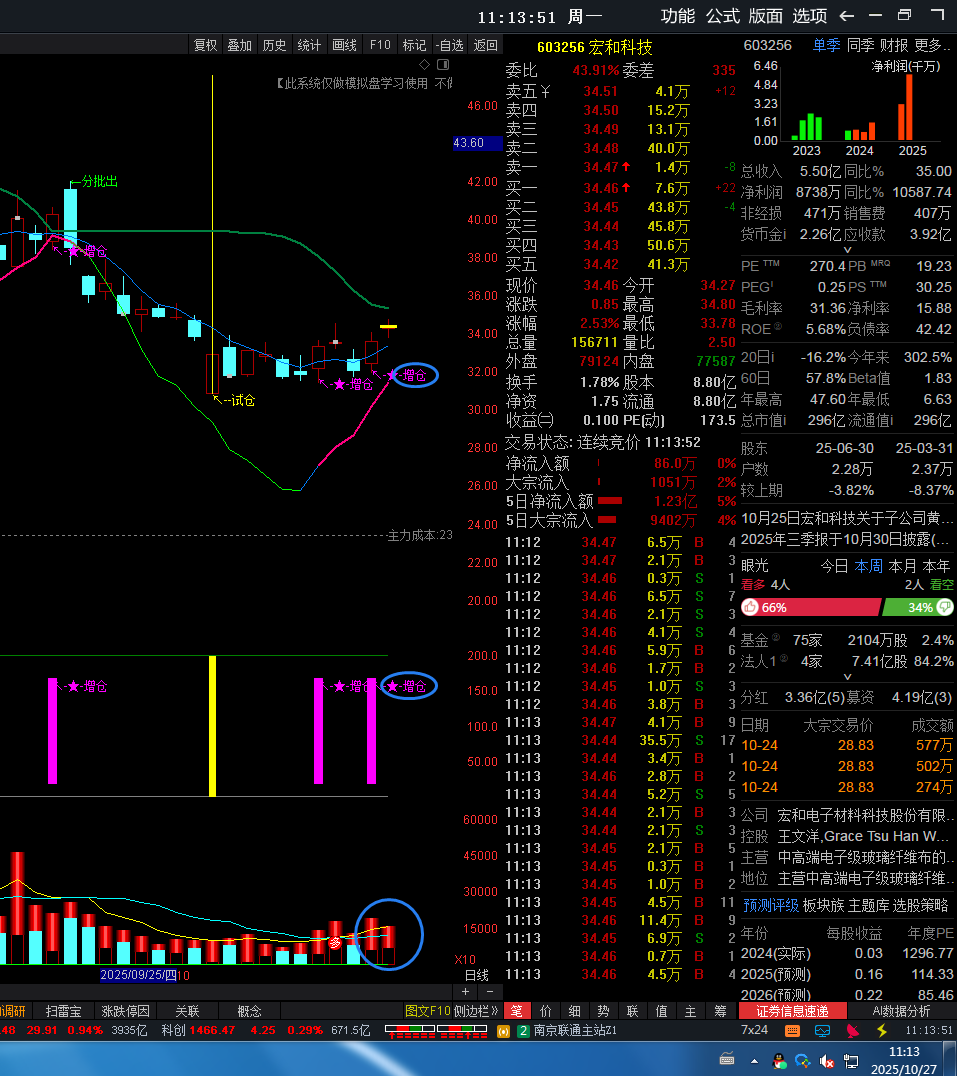Select 同季 profit comparison mode

click(x=860, y=45)
